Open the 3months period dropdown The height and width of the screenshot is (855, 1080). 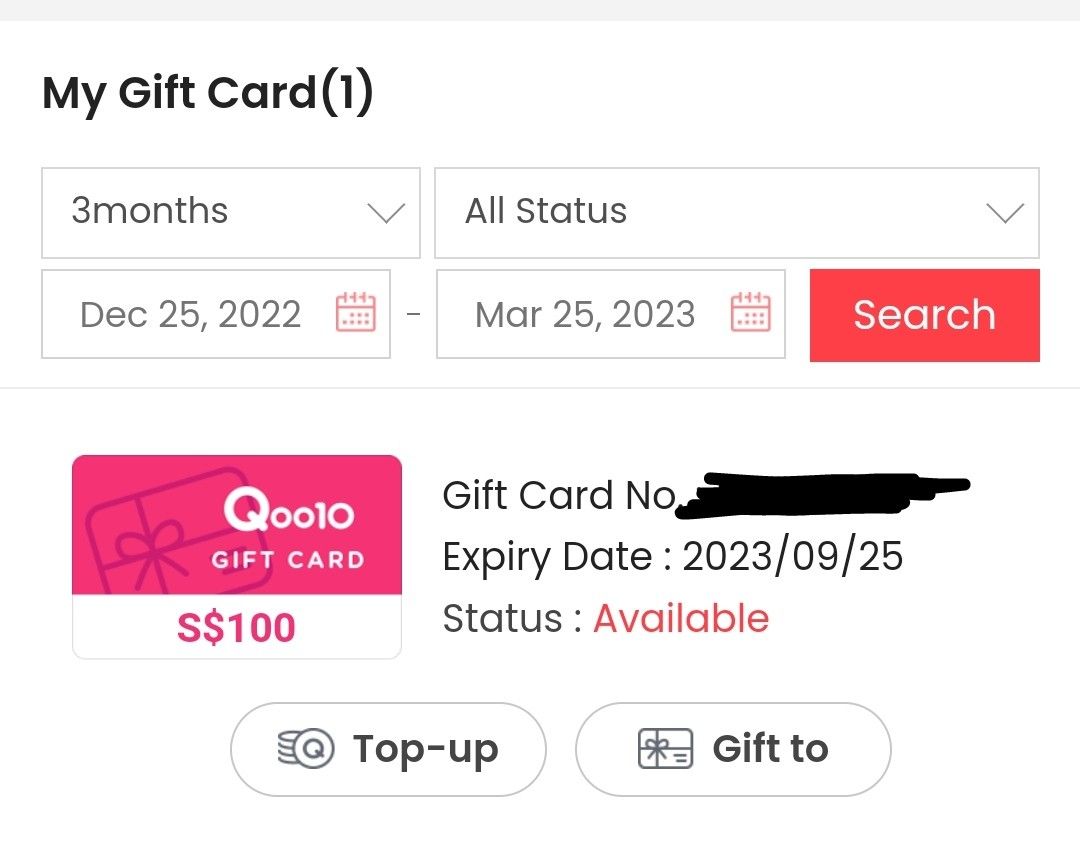pyautogui.click(x=230, y=212)
